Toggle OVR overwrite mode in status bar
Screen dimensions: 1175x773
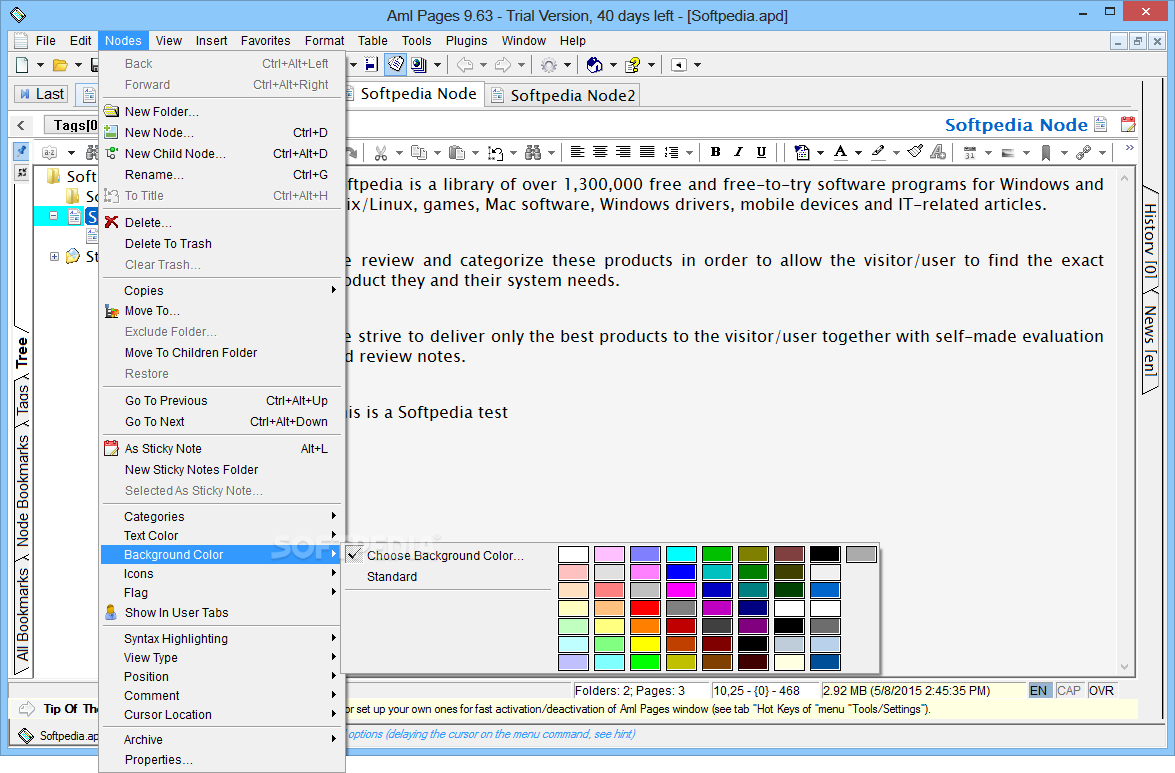point(1101,691)
